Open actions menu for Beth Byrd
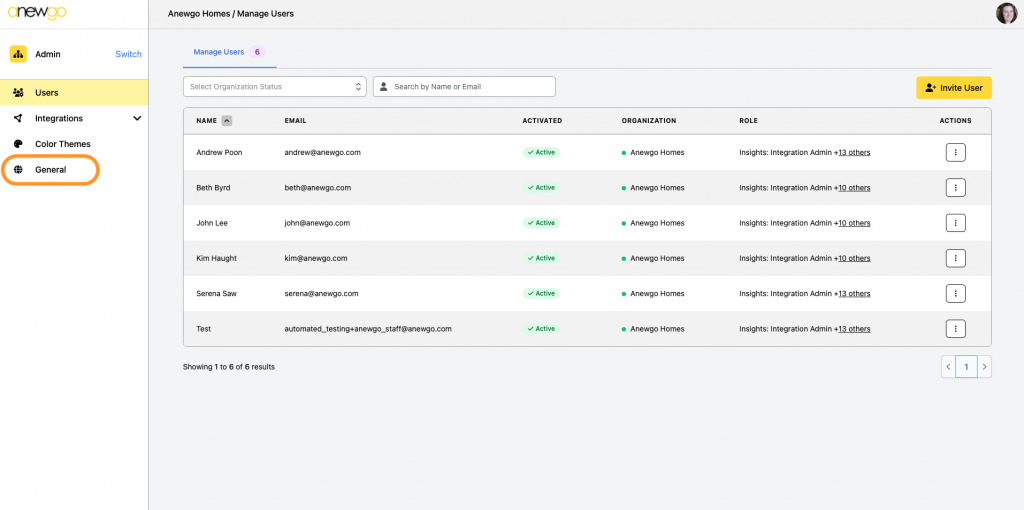The height and width of the screenshot is (510, 1024). (x=955, y=187)
